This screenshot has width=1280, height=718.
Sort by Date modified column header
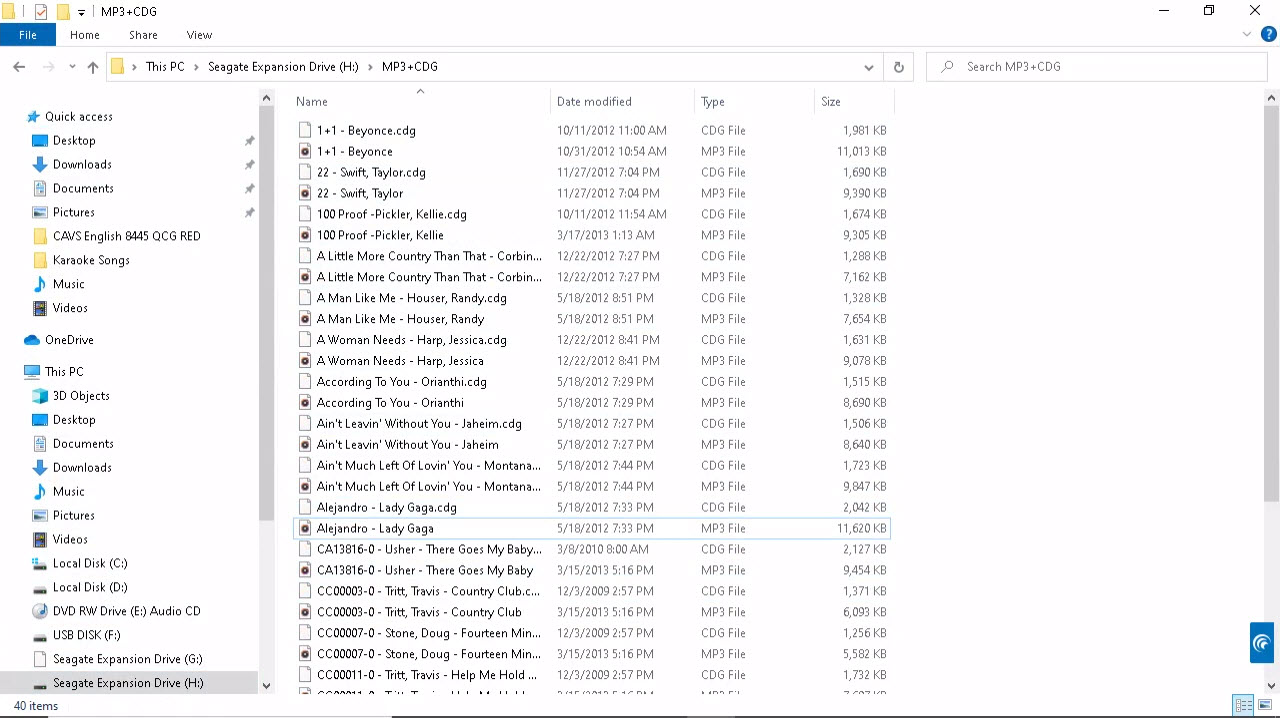(x=622, y=101)
